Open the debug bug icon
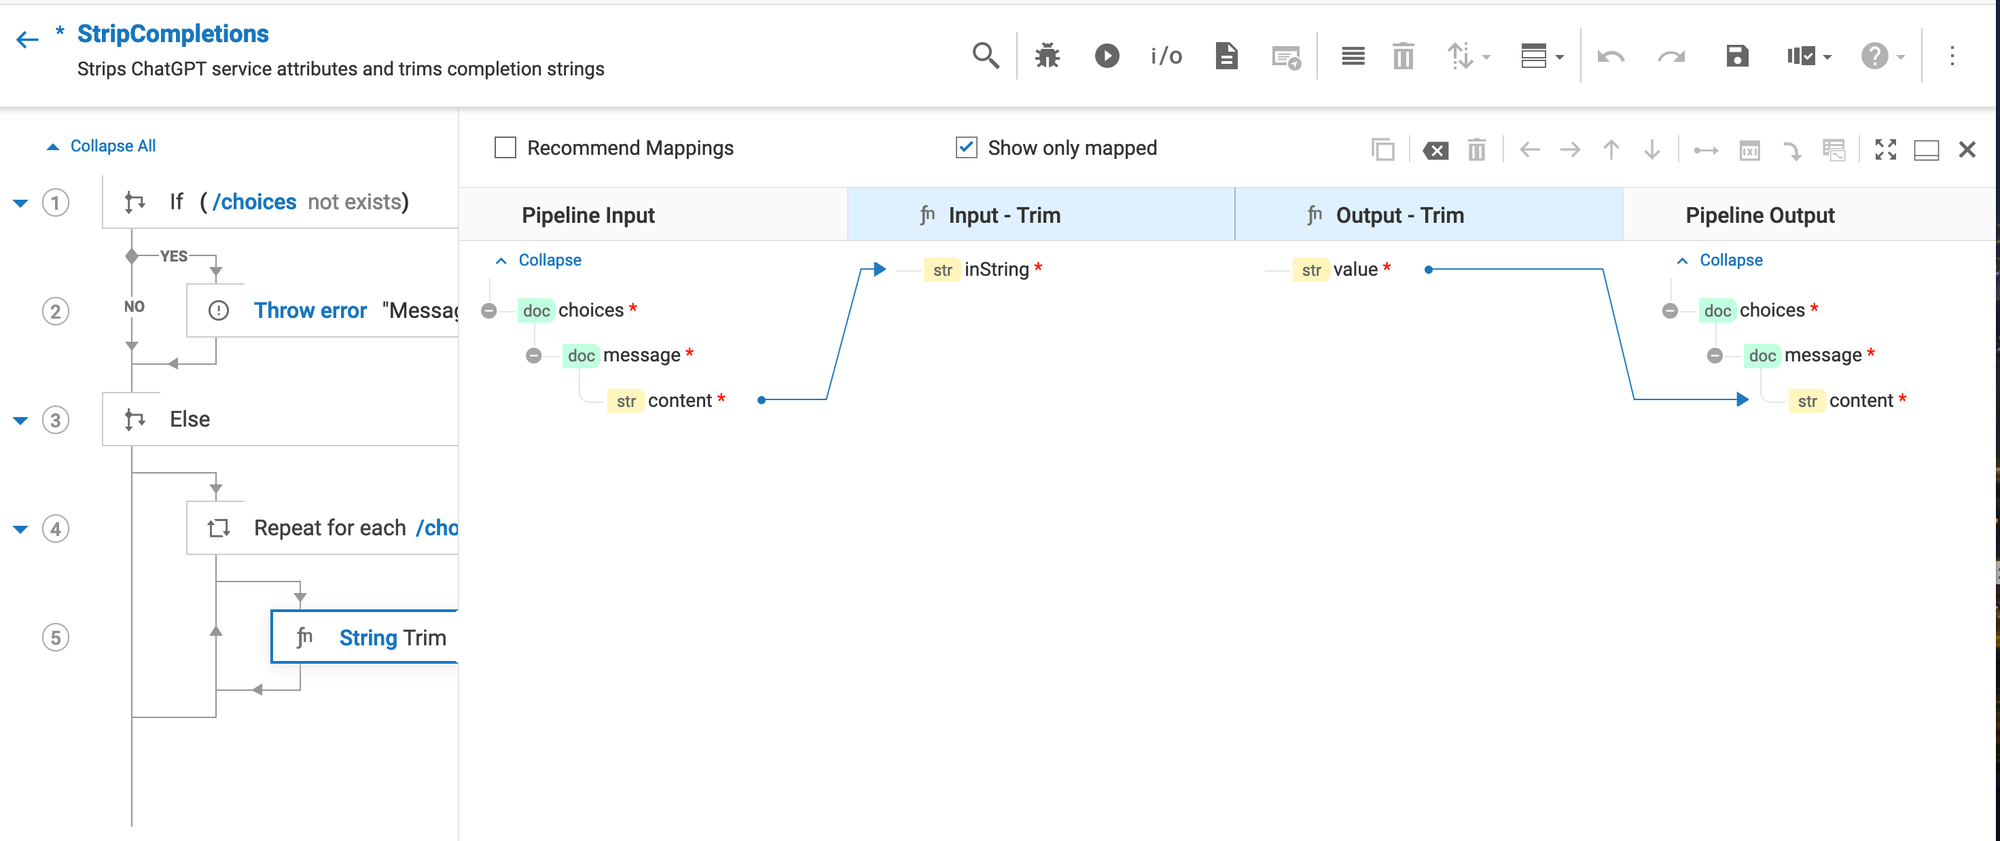2000x841 pixels. click(x=1047, y=56)
